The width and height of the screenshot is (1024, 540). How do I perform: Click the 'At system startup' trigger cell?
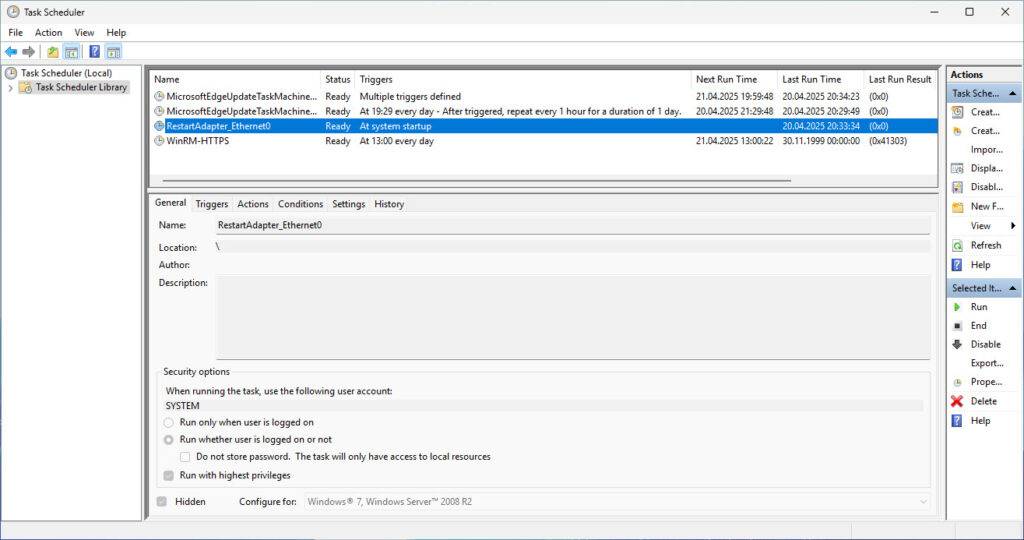click(x=396, y=127)
